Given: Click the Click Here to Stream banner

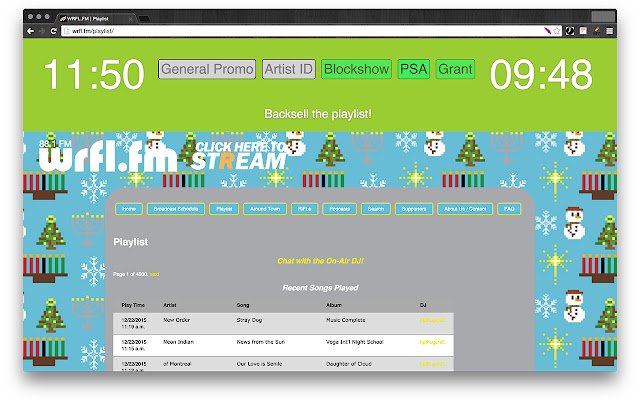Looking at the screenshot, I should [x=240, y=156].
